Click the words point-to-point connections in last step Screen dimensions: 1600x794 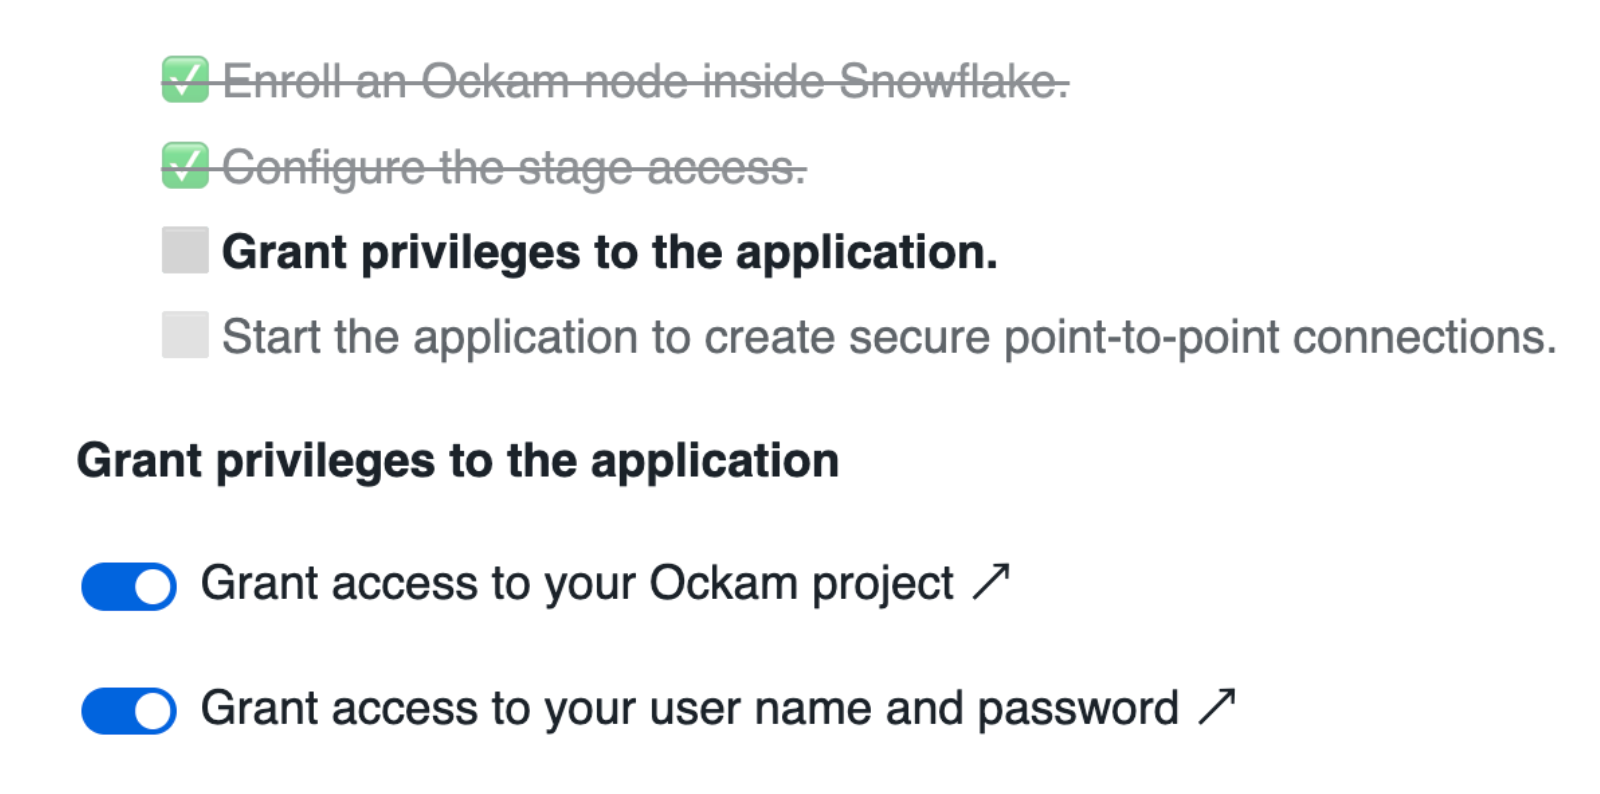tap(1278, 337)
